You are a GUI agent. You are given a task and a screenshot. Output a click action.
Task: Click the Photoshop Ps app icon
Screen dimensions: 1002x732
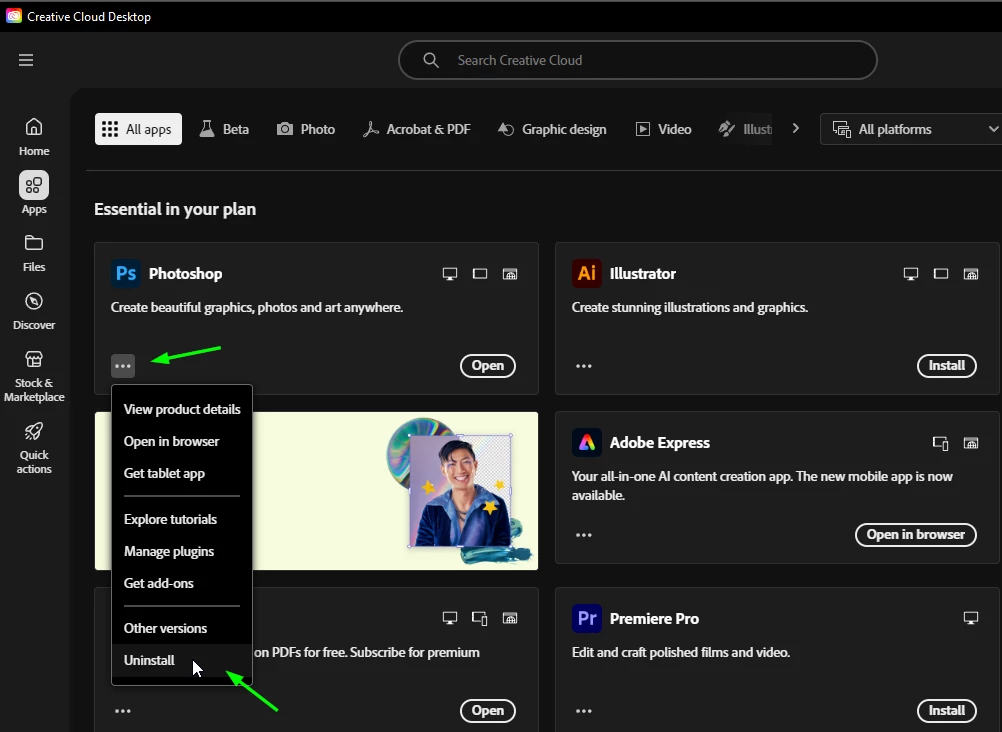[x=126, y=274]
